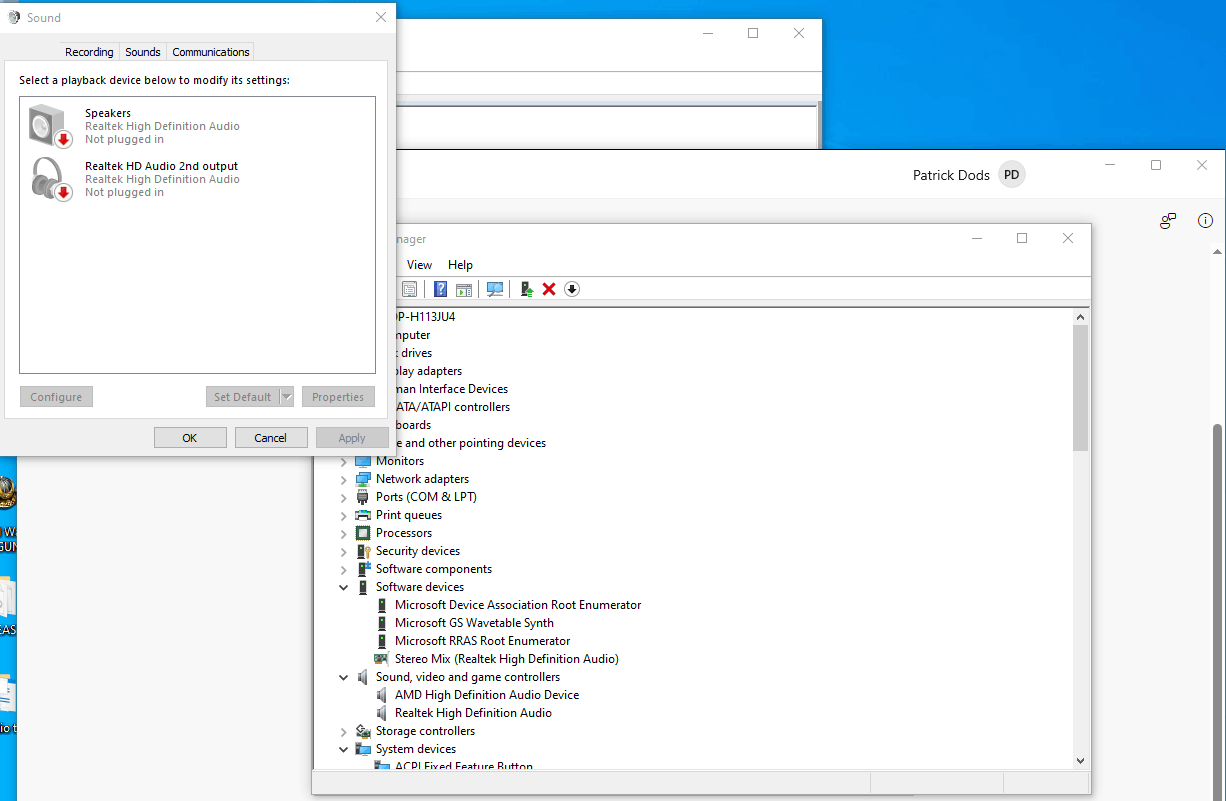Open the Communications tab
1226x801 pixels.
pyautogui.click(x=211, y=52)
